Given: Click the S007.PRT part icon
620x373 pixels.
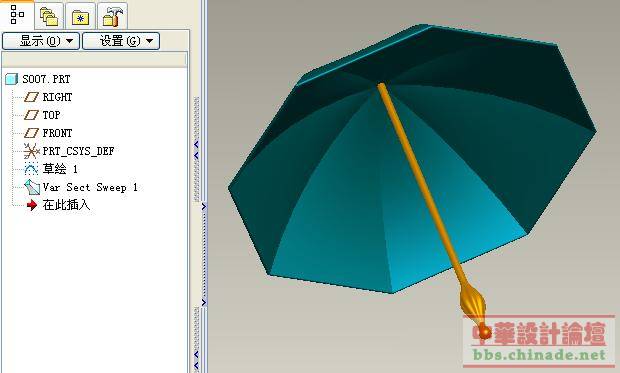Looking at the screenshot, I should point(11,79).
